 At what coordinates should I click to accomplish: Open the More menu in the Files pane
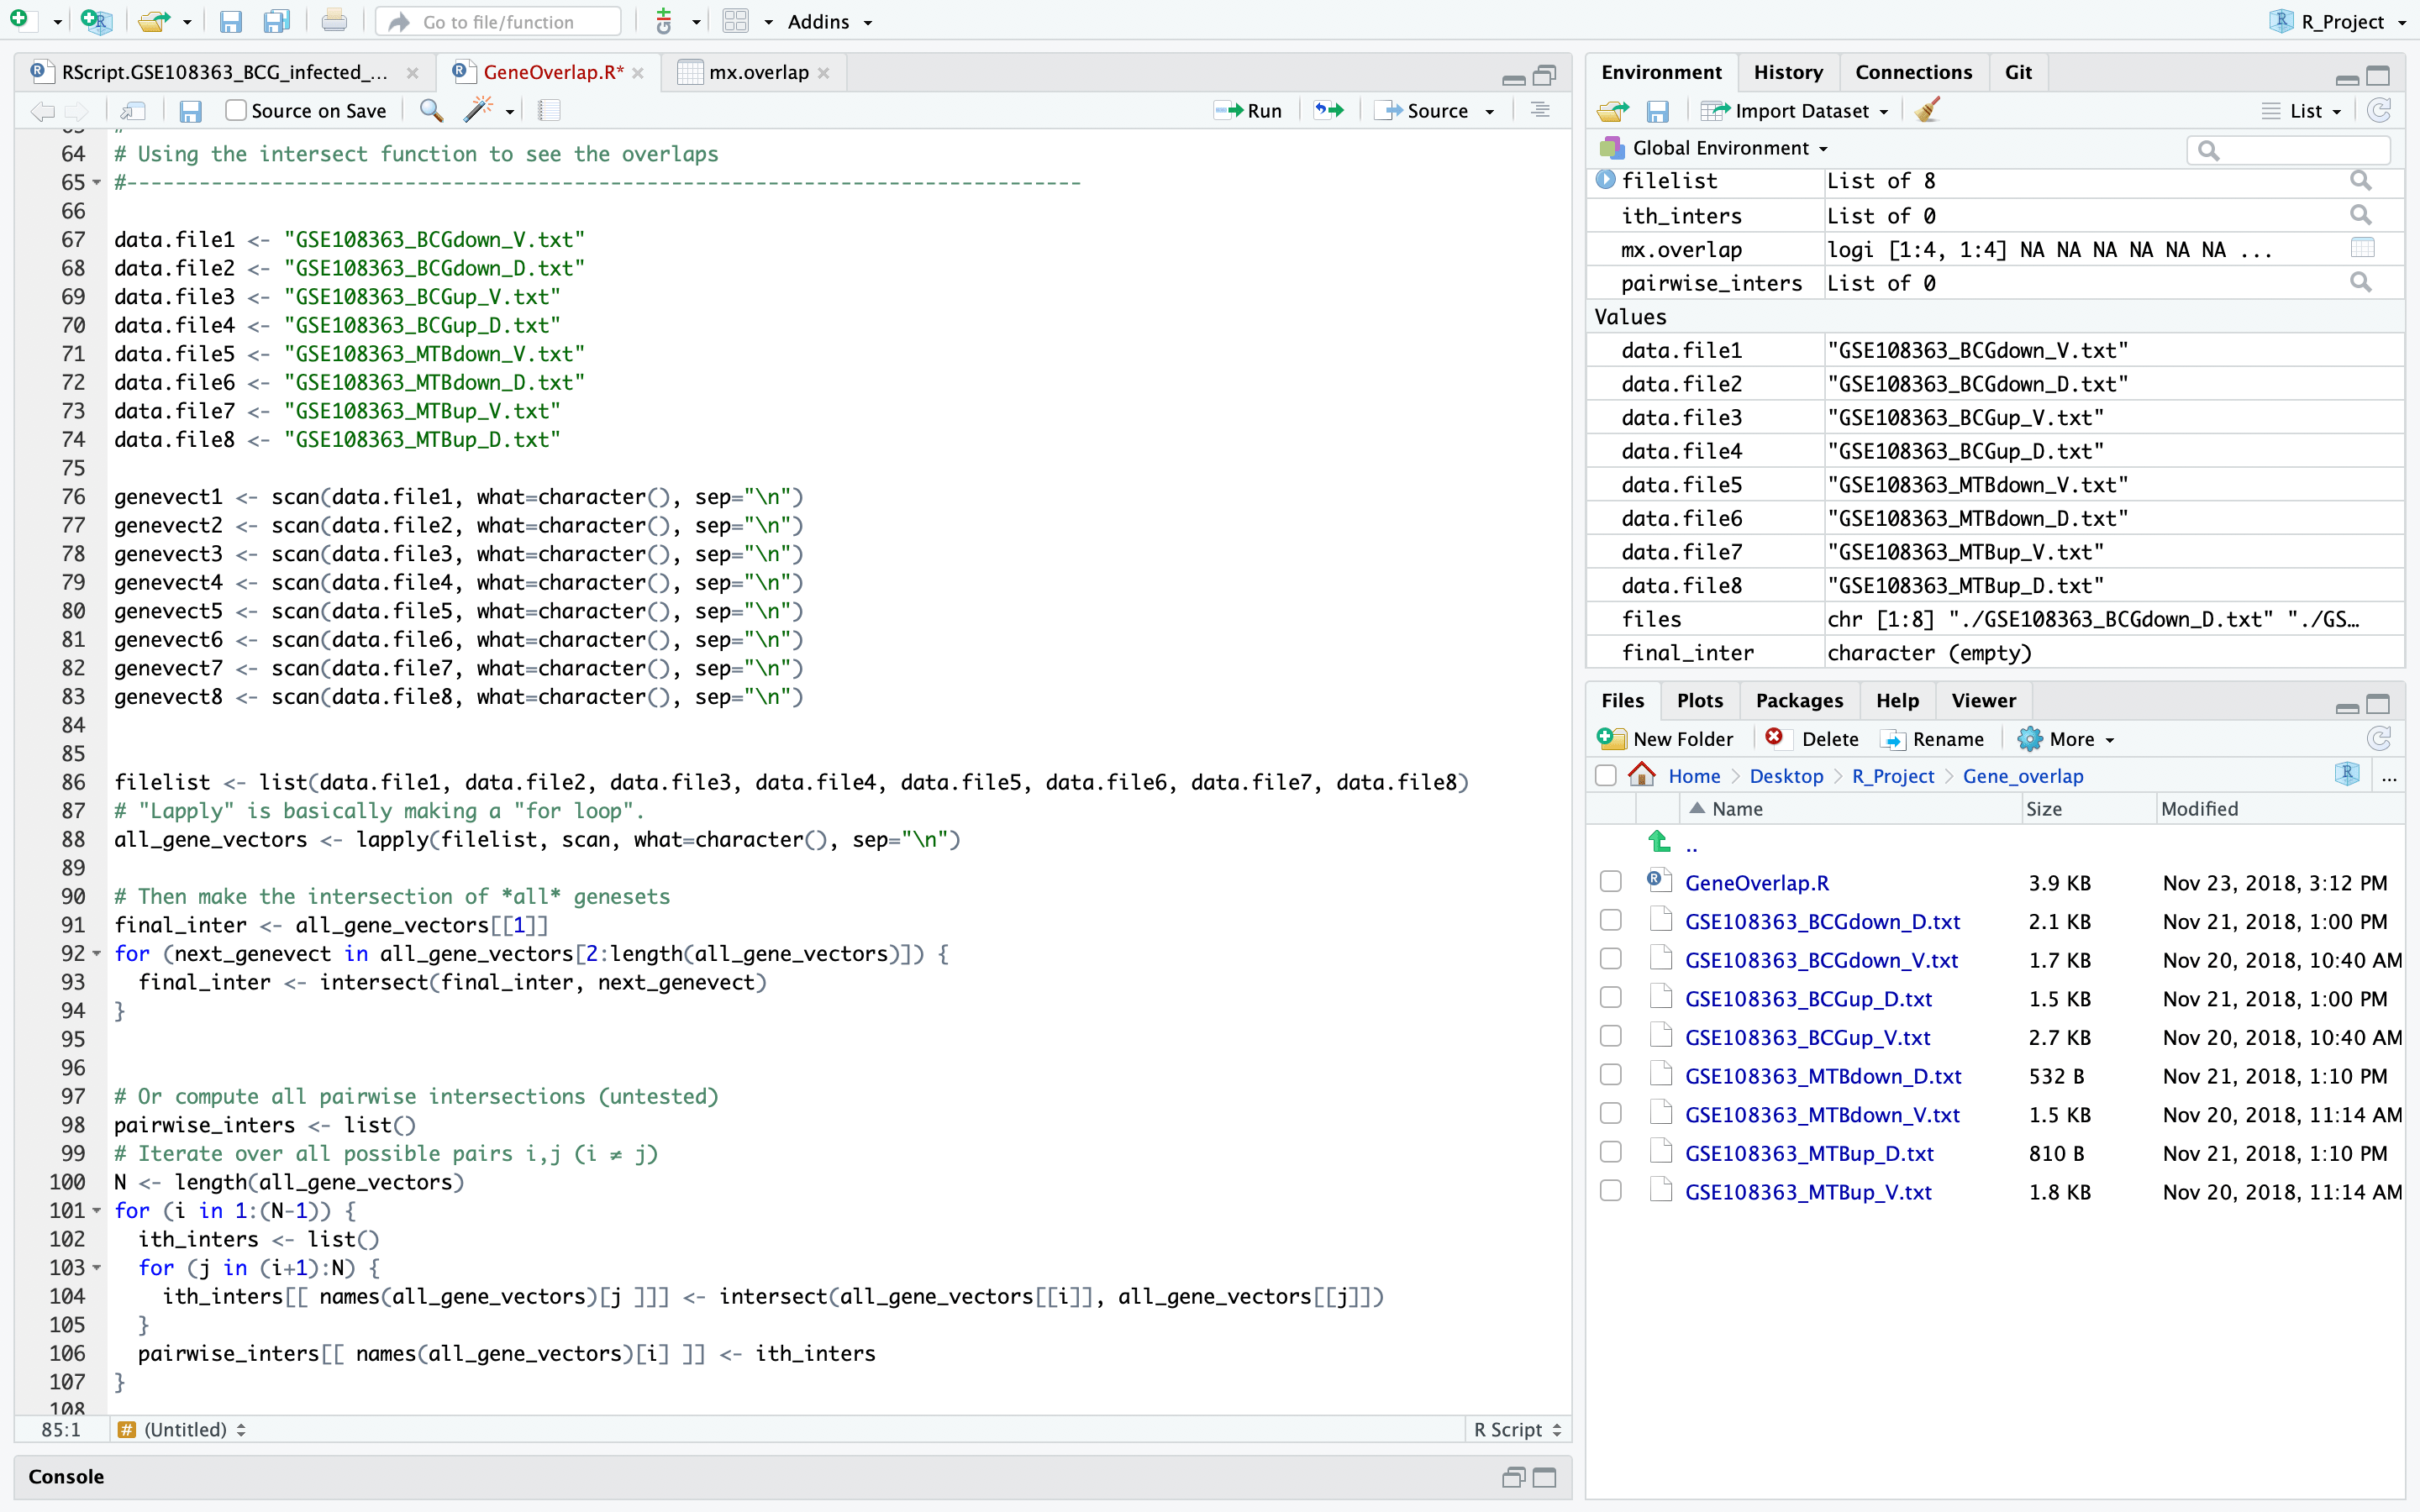2068,739
